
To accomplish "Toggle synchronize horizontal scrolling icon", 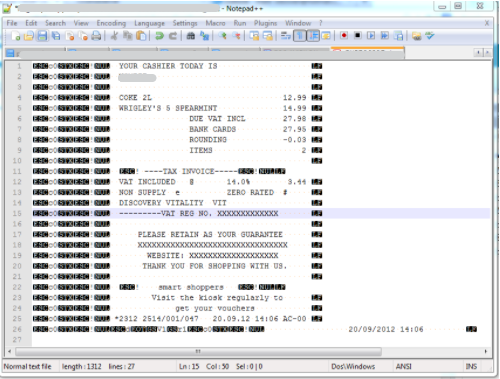I will 268,36.
